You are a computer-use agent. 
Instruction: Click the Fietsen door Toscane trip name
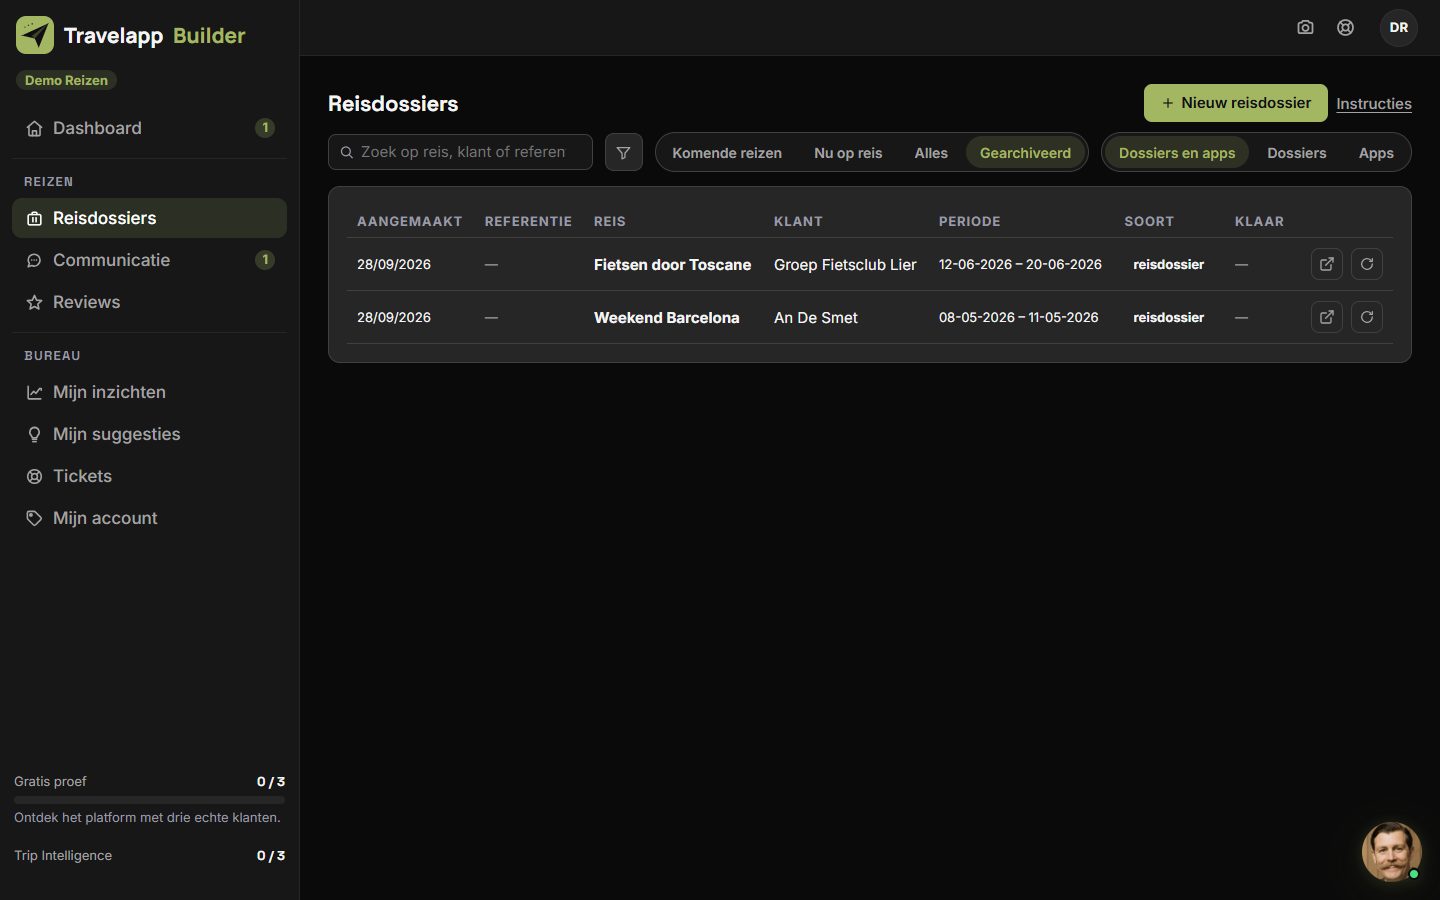[x=672, y=265]
